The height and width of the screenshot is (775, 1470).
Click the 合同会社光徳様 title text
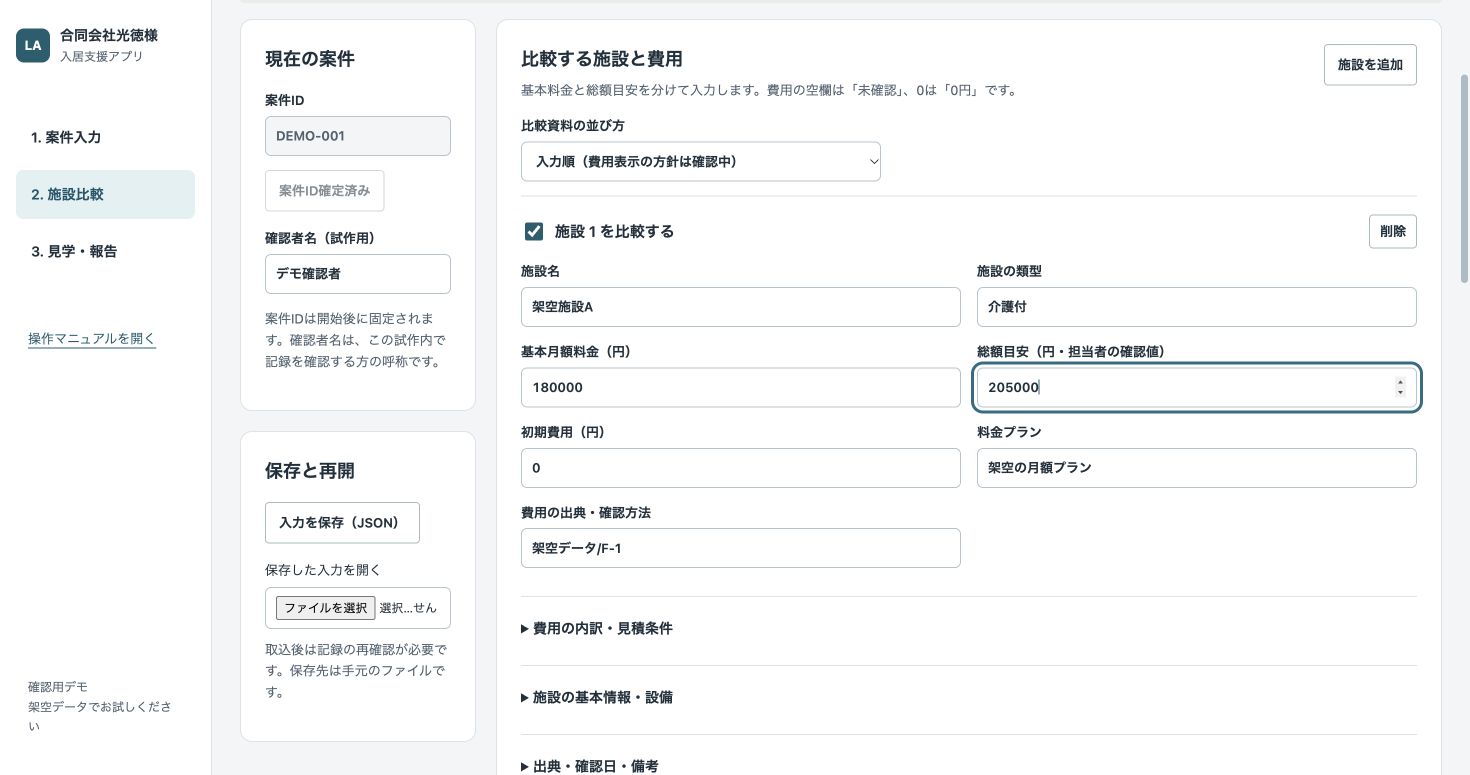pos(109,35)
